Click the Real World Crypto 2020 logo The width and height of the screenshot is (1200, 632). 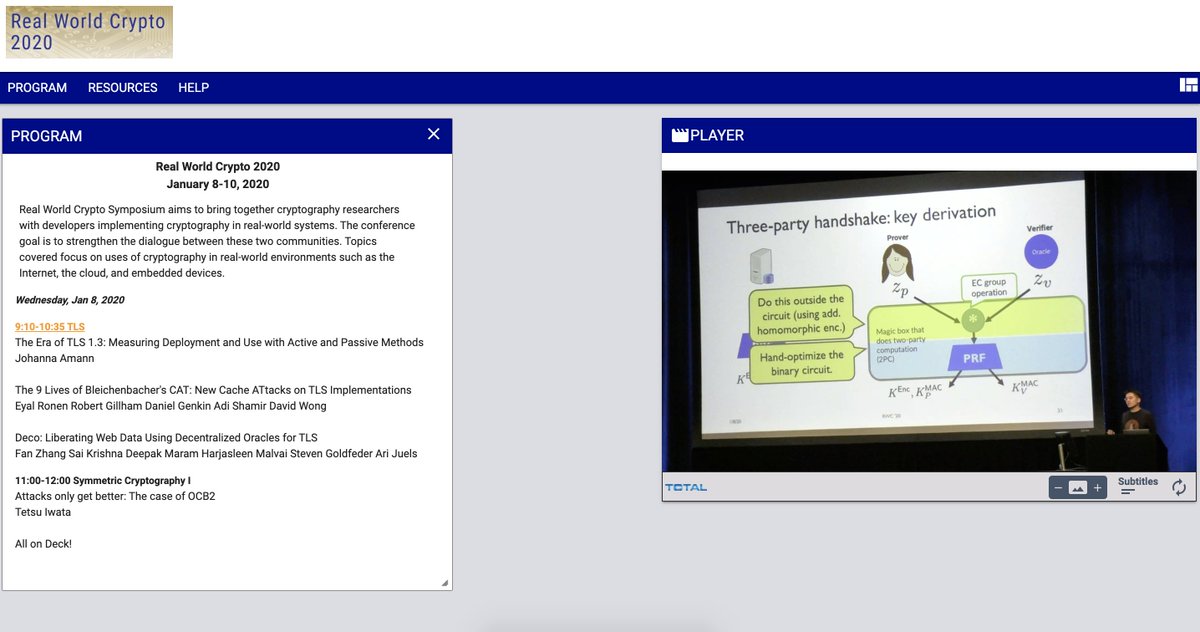tap(89, 32)
